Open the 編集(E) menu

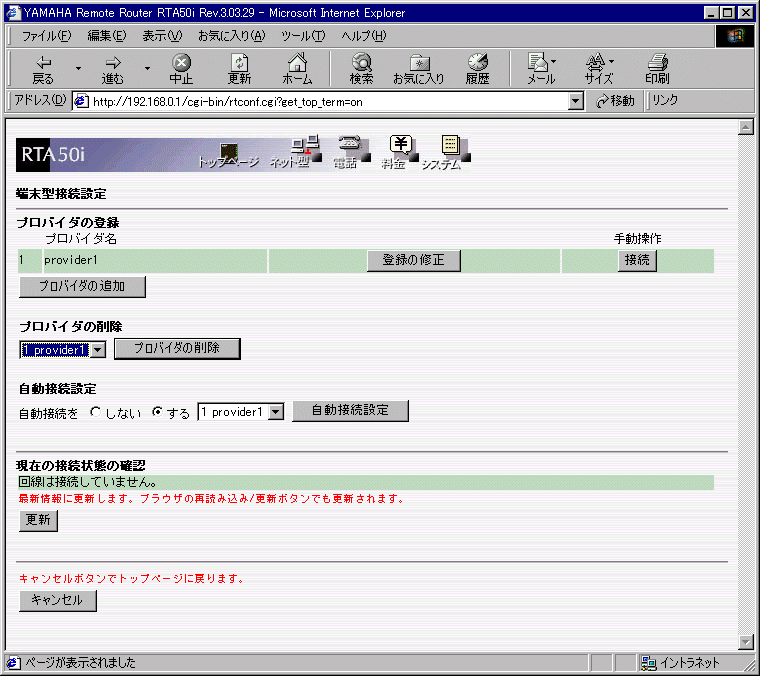pos(107,36)
